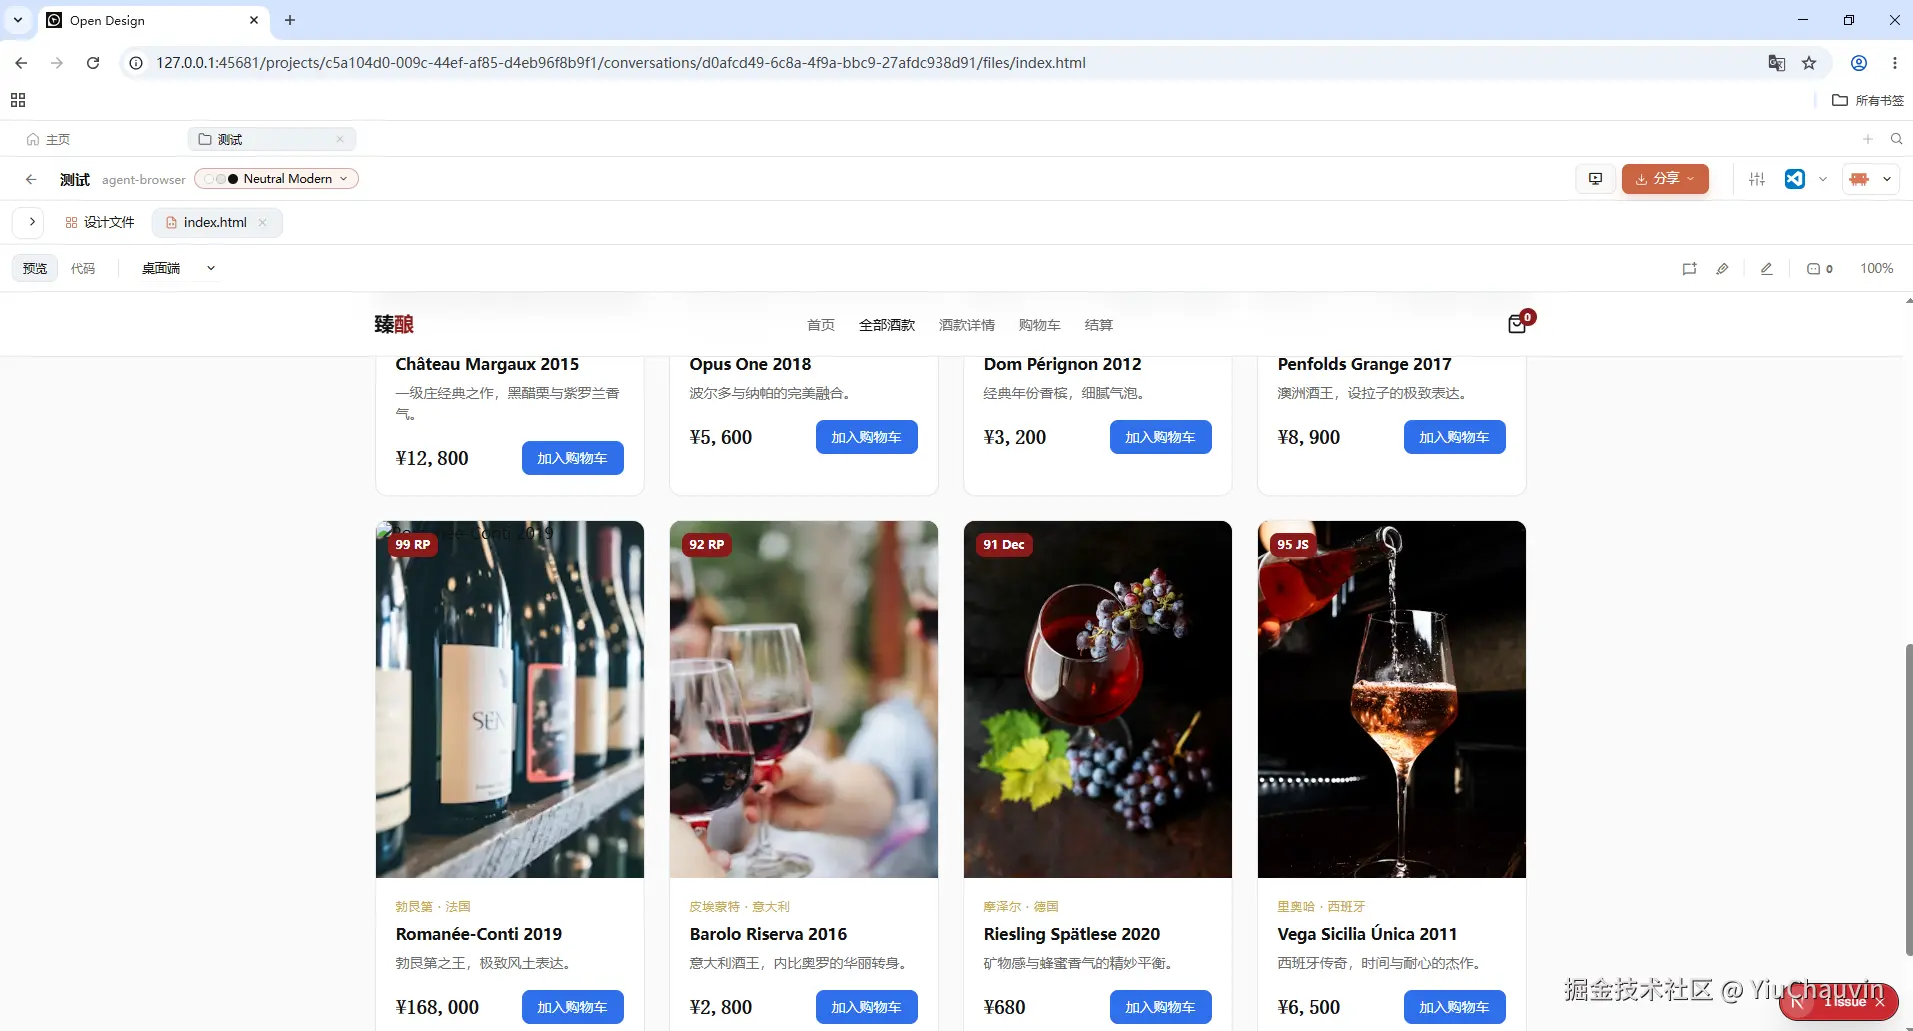Viewport: 1913px width, 1031px height.
Task: Open the 所有书签 bookmarks folder
Action: click(1867, 100)
